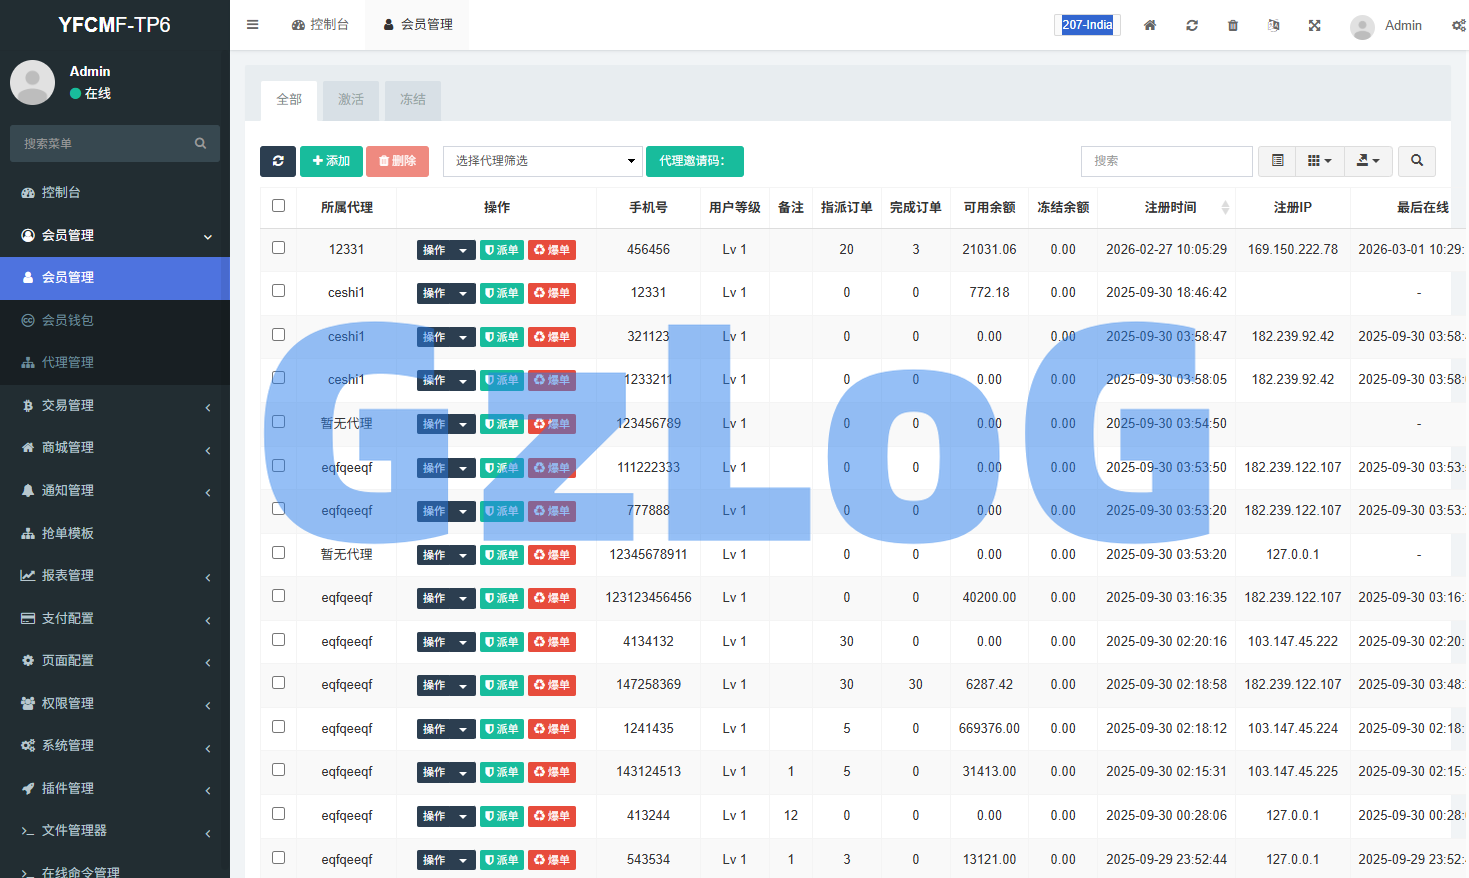Click the trash clear-cache icon in navbar
Image resolution: width=1469 pixels, height=878 pixels.
(1233, 25)
